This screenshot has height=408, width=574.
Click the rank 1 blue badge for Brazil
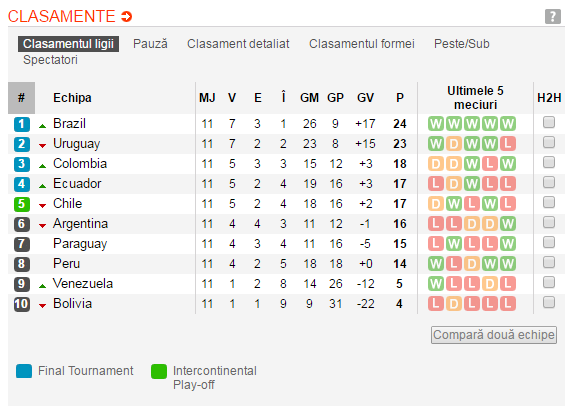click(22, 124)
